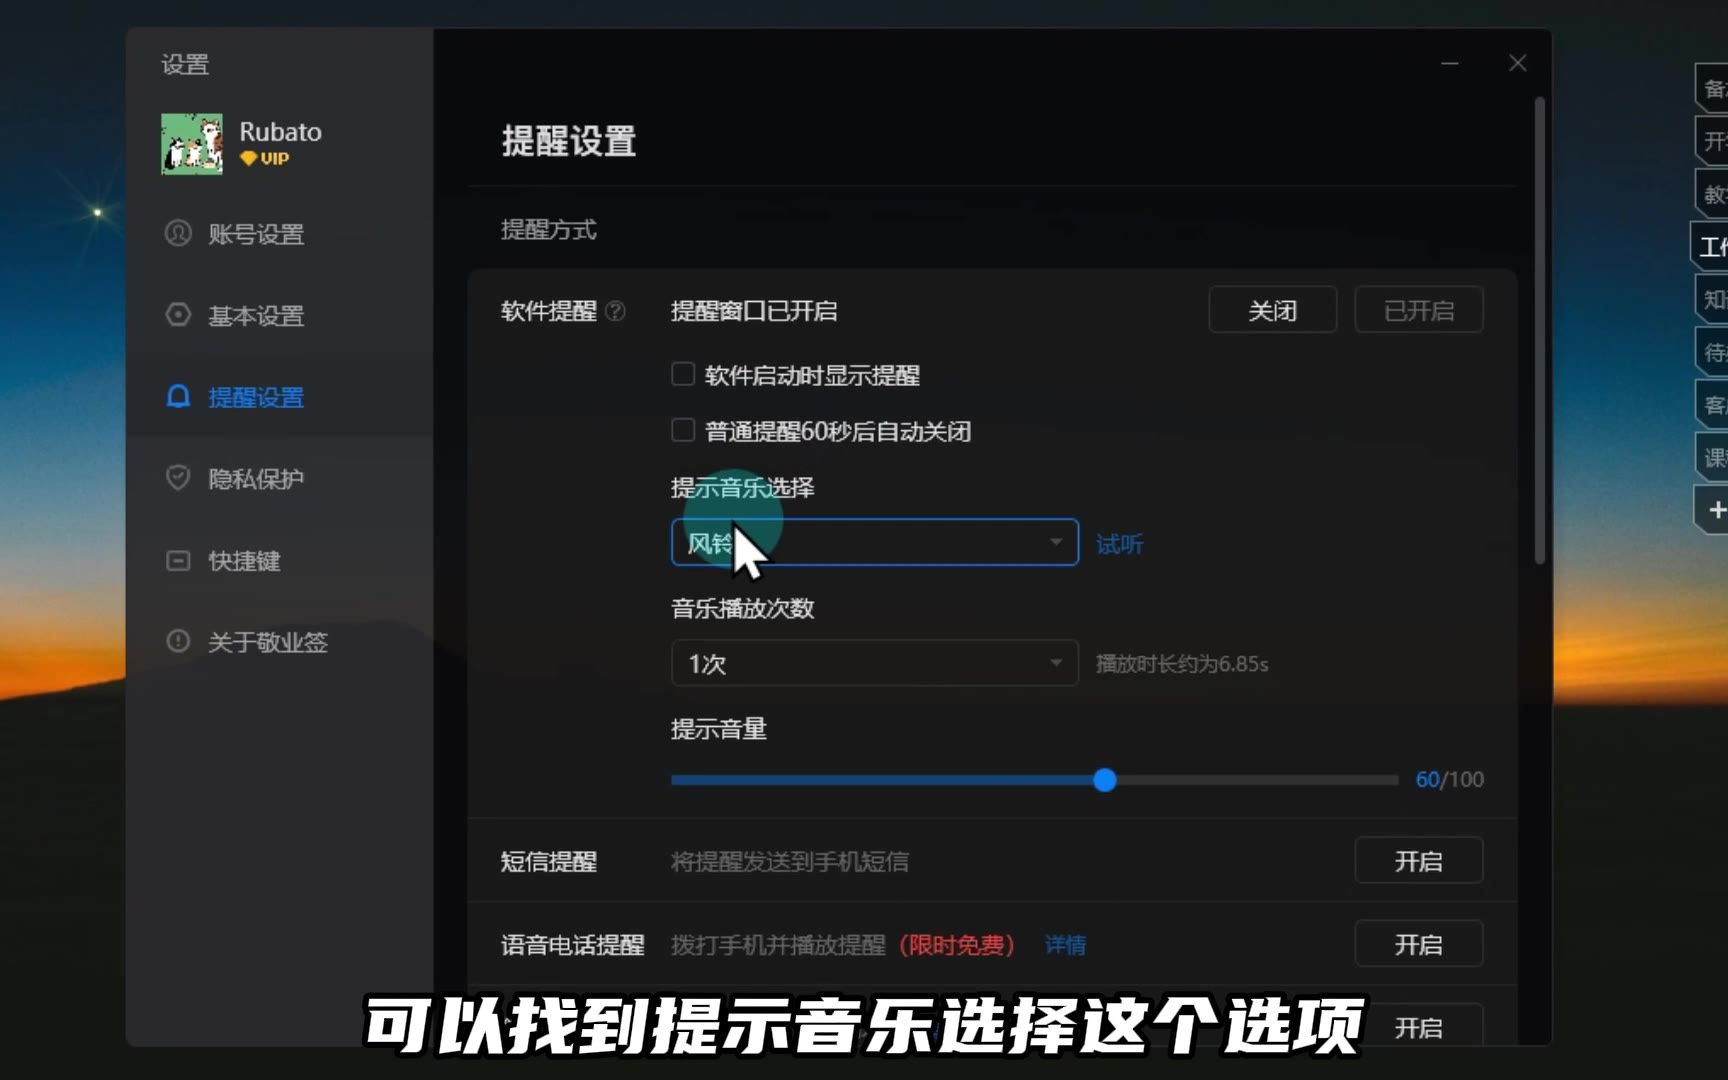Click the 基本设置 gear icon
This screenshot has height=1080, width=1728.
tap(178, 315)
